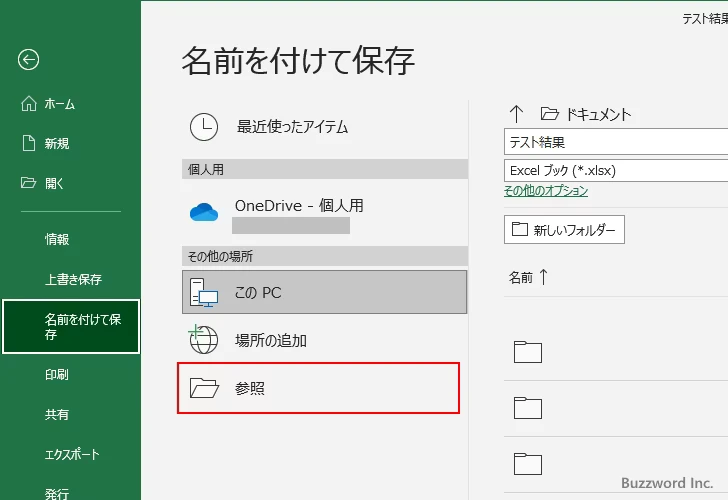Open the 印刷 page

tap(57, 374)
